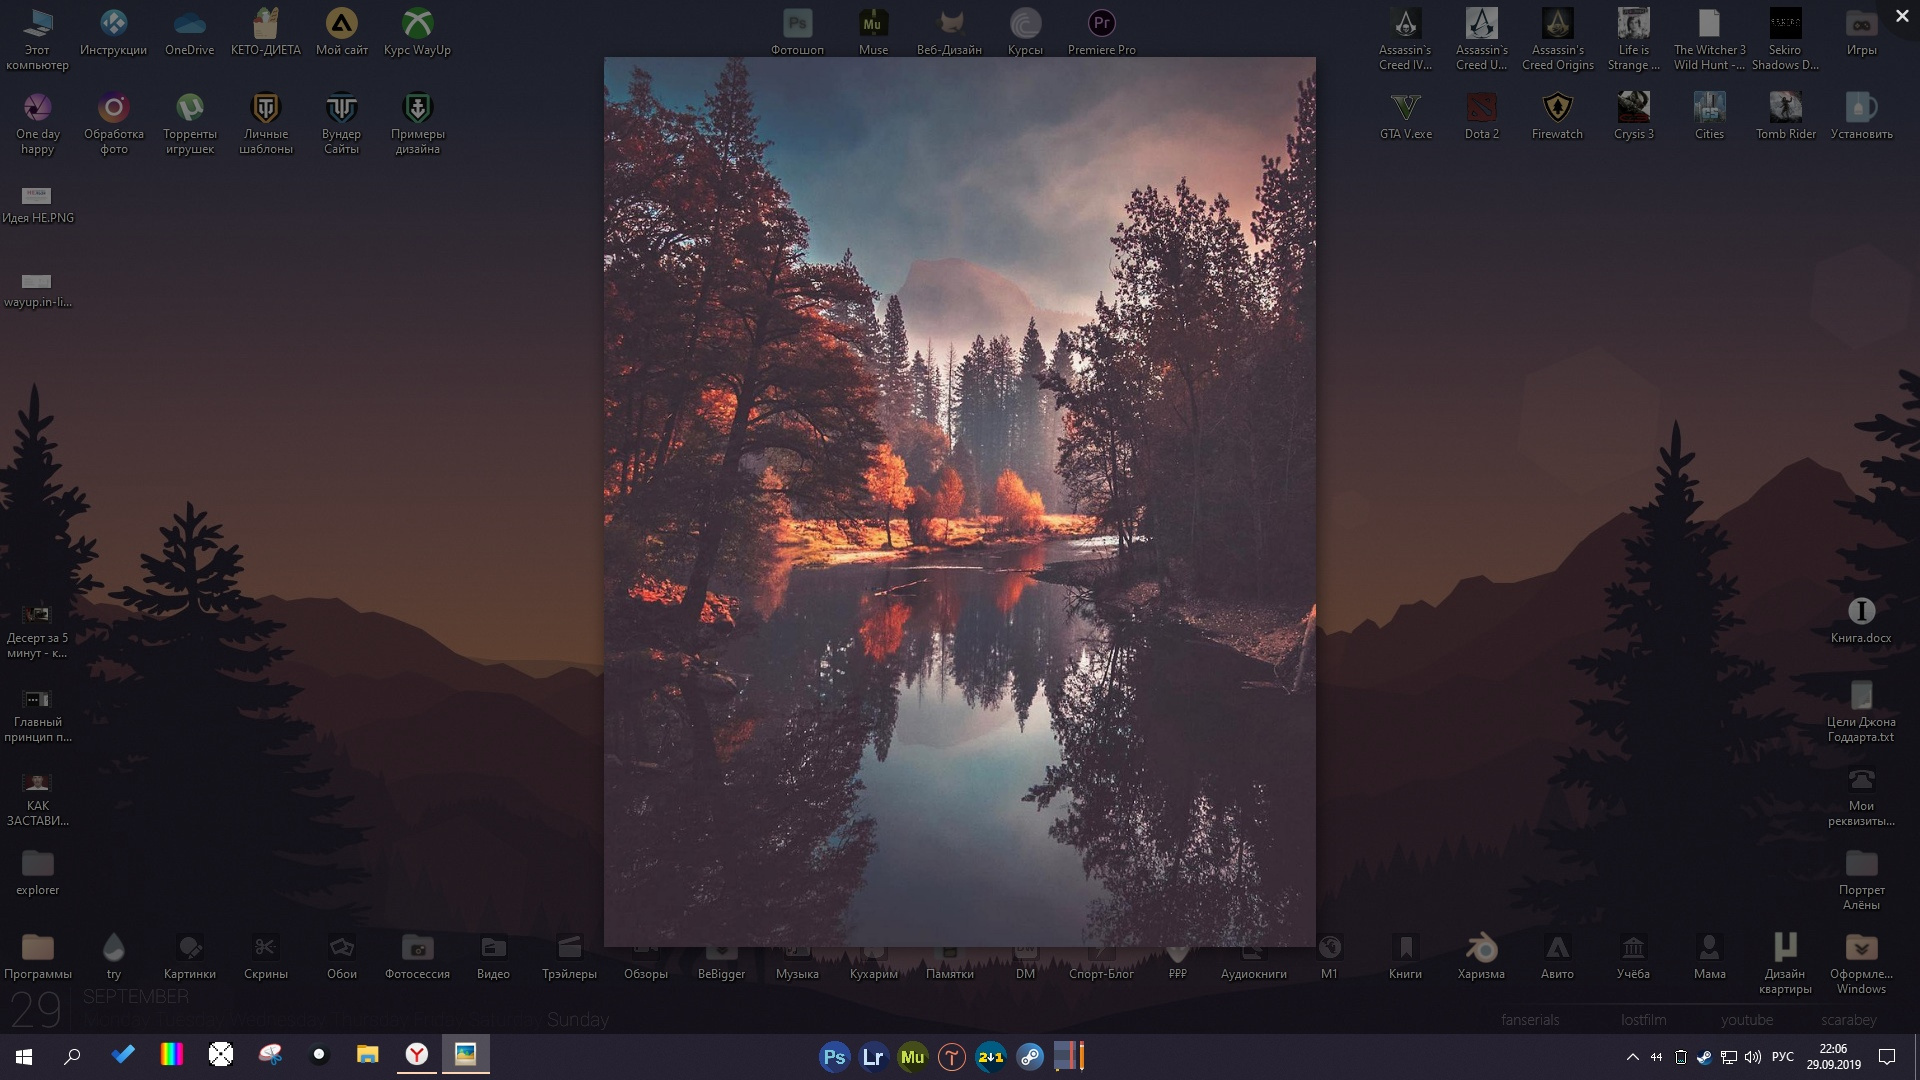Open the Программы folder
The width and height of the screenshot is (1920, 1080).
pyautogui.click(x=37, y=955)
